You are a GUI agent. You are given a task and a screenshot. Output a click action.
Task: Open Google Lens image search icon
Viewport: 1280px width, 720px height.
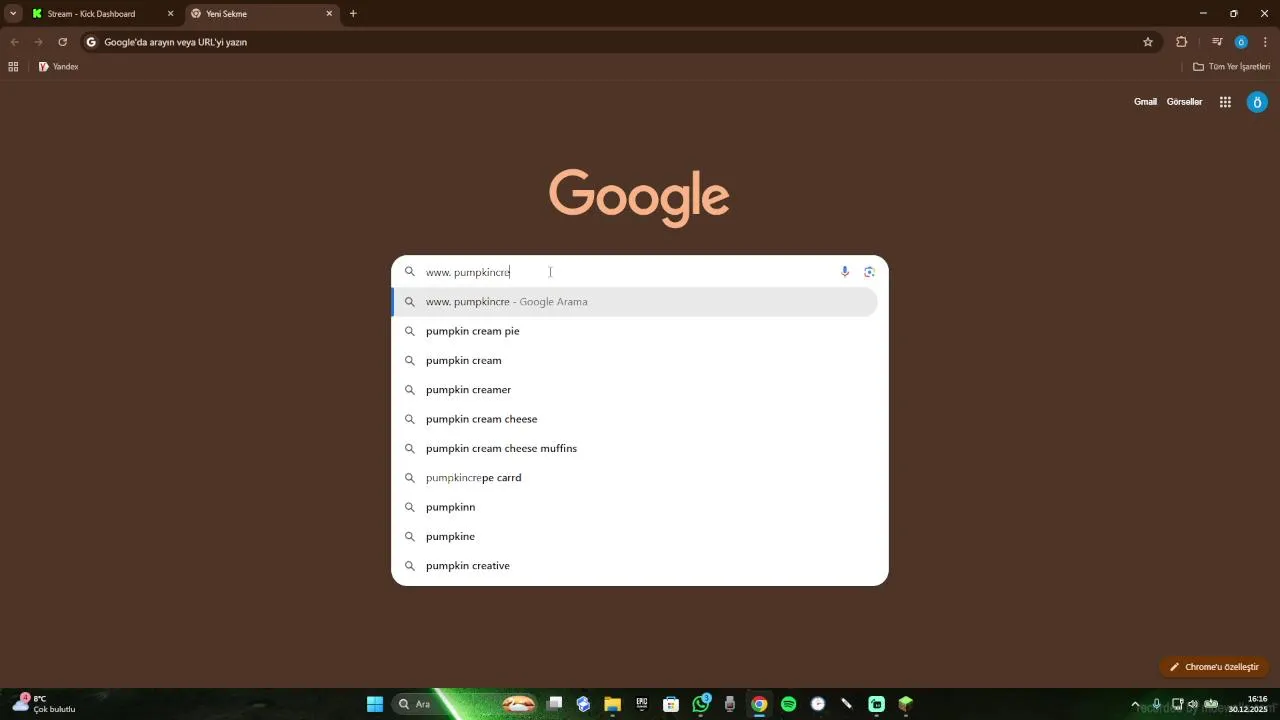pos(869,272)
